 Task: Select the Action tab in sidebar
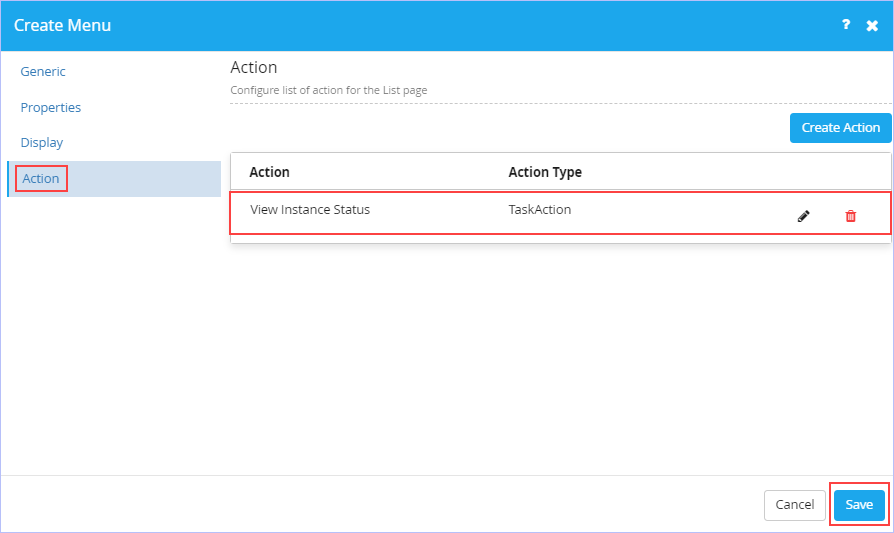pyautogui.click(x=40, y=178)
